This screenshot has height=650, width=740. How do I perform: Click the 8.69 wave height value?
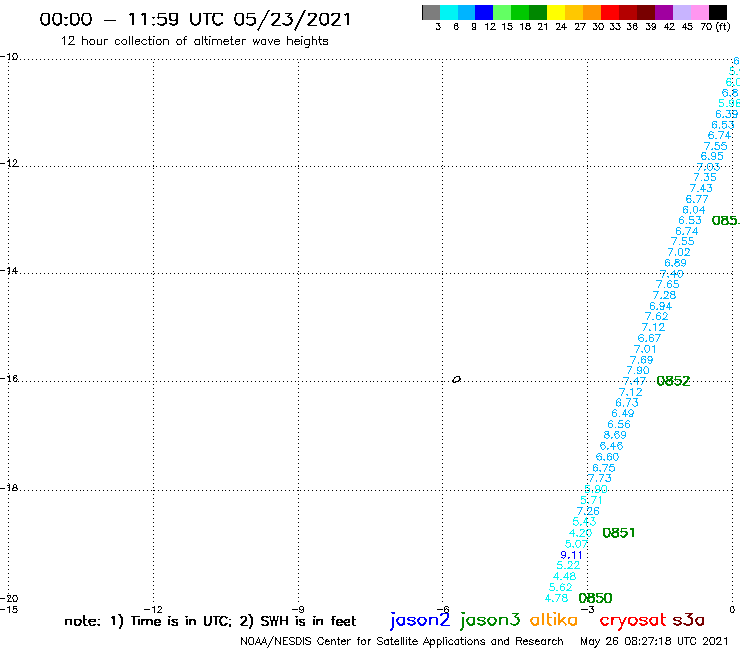pos(615,435)
